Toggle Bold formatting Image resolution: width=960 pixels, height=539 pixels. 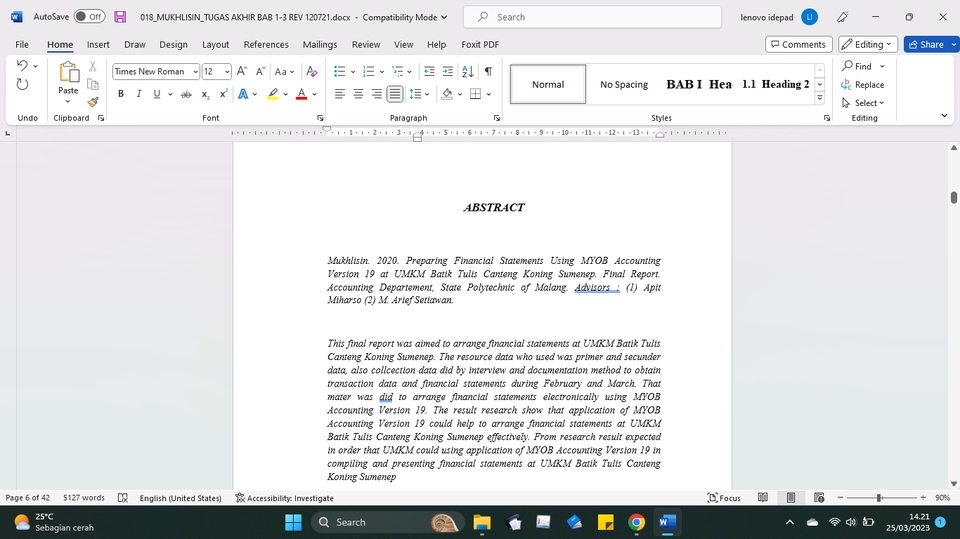coord(121,94)
